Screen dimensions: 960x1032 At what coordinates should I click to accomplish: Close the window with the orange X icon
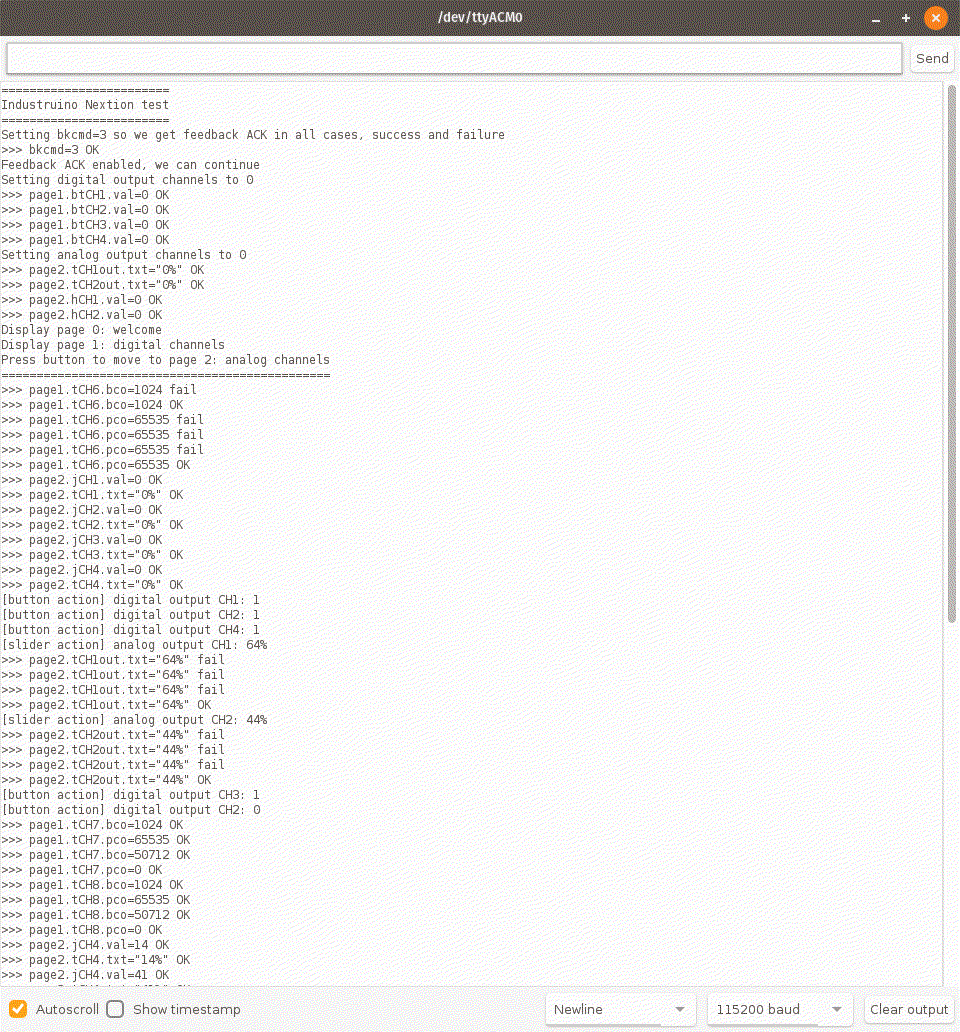pyautogui.click(x=935, y=18)
